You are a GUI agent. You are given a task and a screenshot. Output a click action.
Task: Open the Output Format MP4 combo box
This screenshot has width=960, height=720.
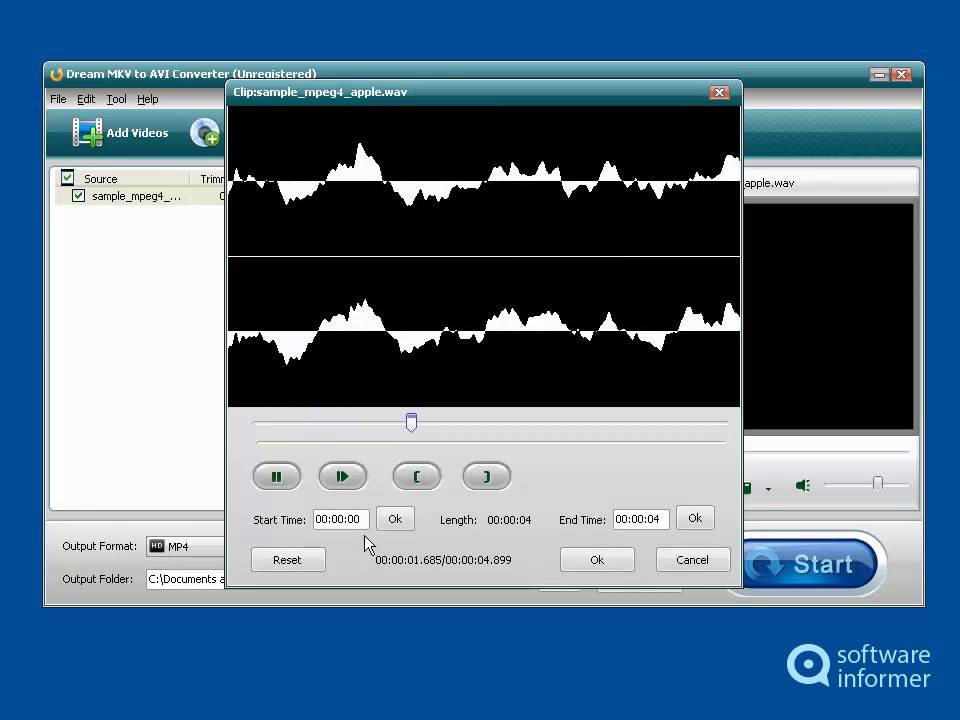pos(186,546)
